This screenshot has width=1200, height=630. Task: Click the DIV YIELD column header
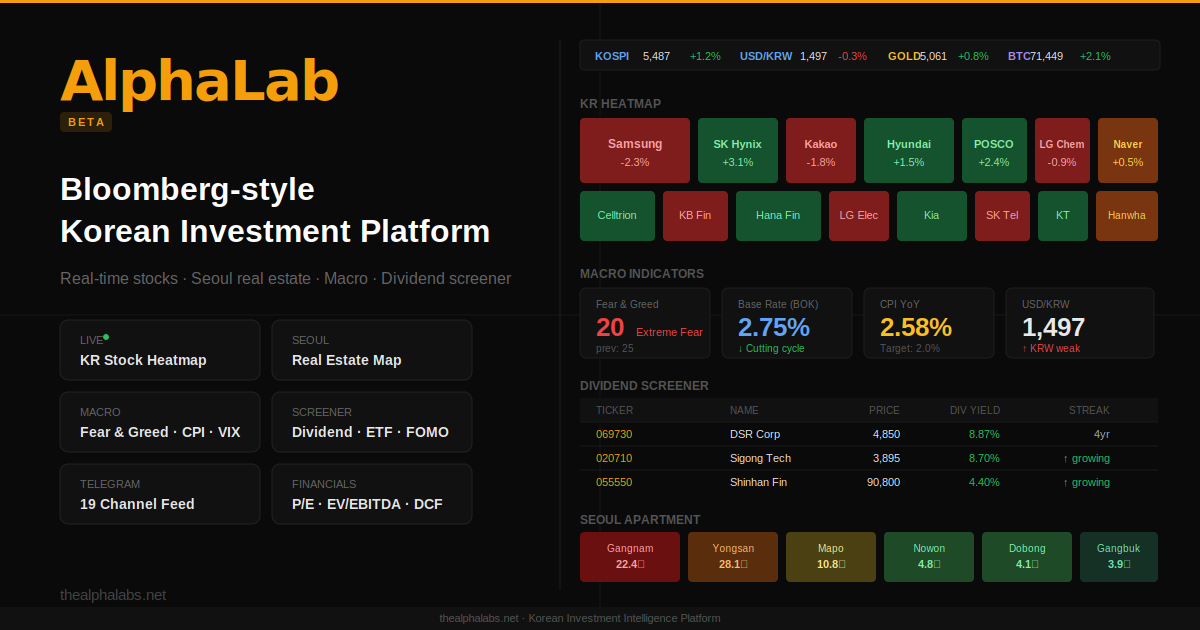[x=975, y=410]
